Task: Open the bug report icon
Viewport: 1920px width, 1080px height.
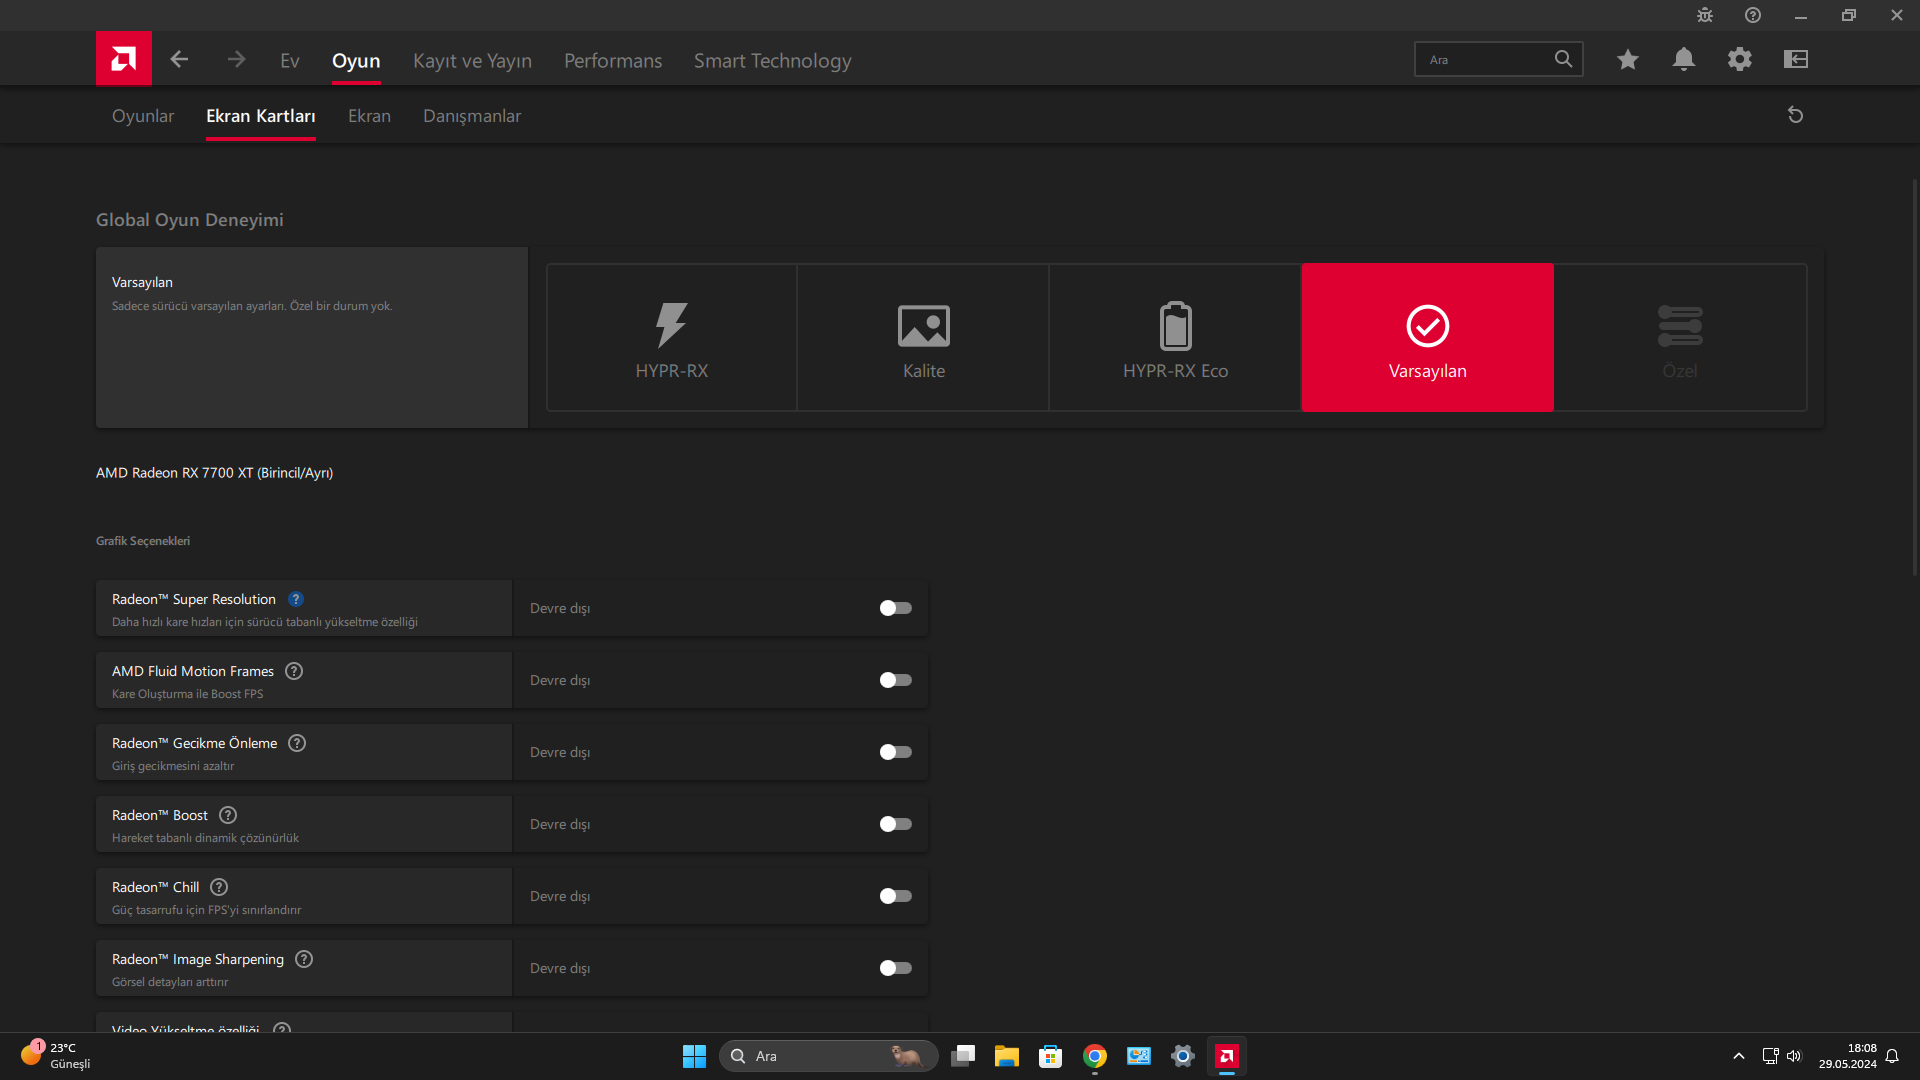Action: pyautogui.click(x=1705, y=15)
